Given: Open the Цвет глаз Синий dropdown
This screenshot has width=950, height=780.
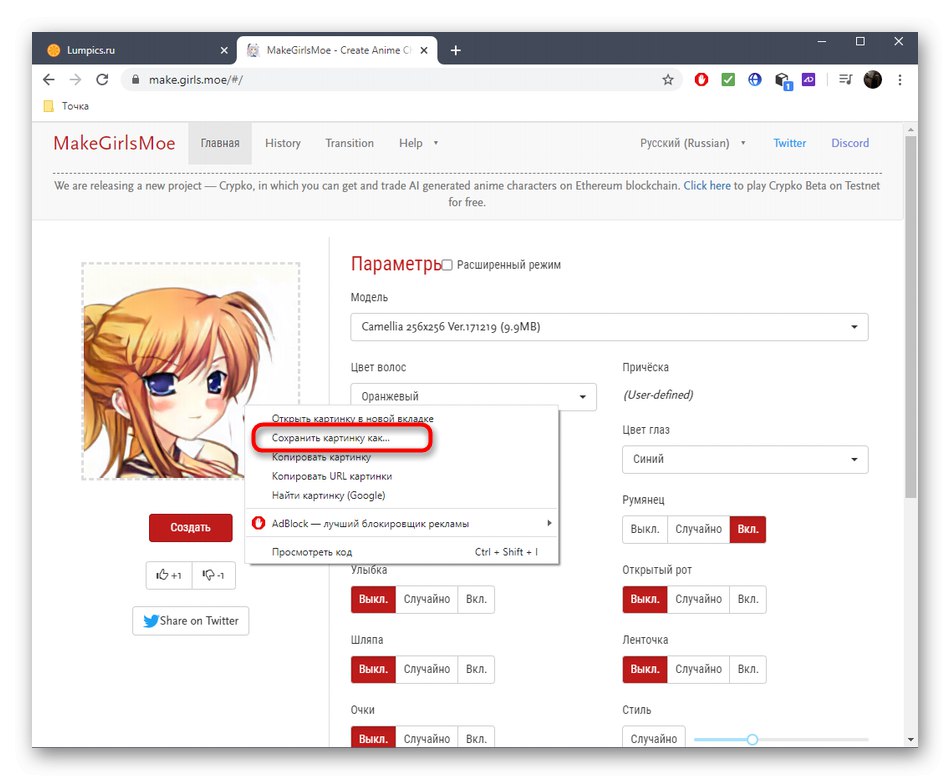Looking at the screenshot, I should [x=745, y=459].
